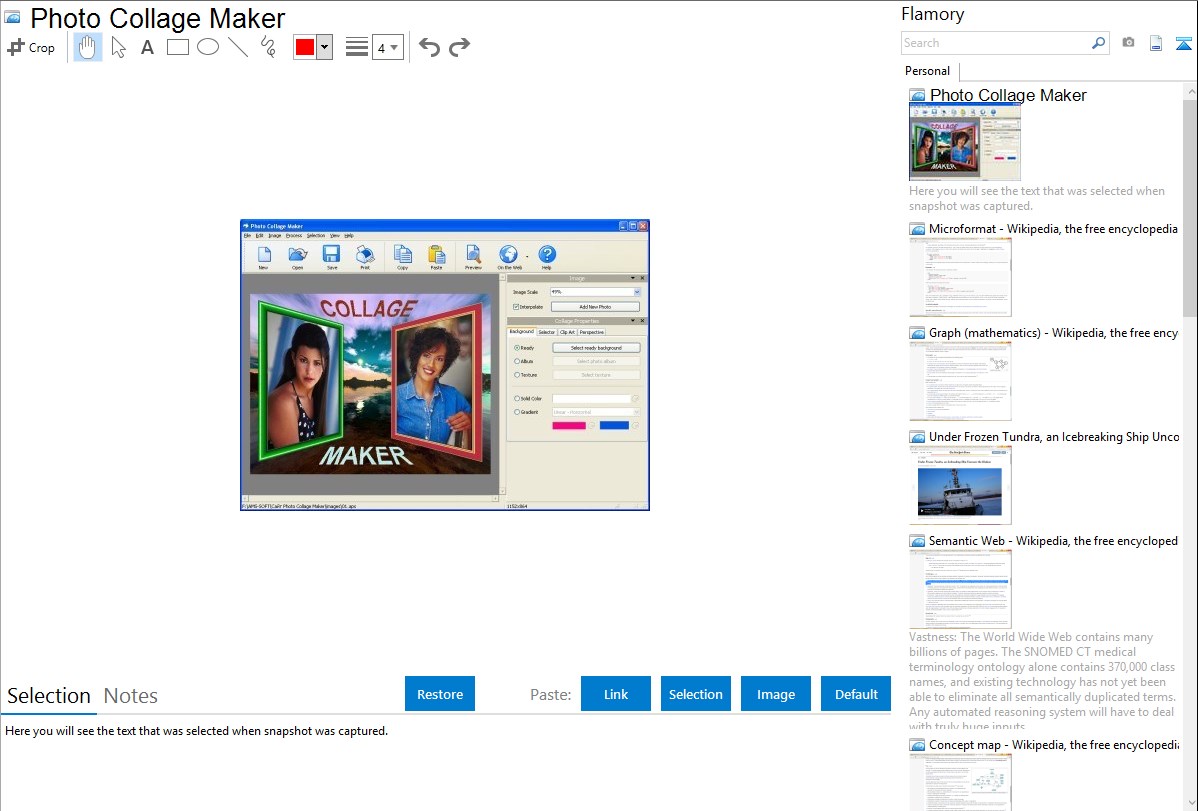This screenshot has width=1198, height=811.
Task: Open the annotation color dropdown arrow
Action: pos(324,47)
